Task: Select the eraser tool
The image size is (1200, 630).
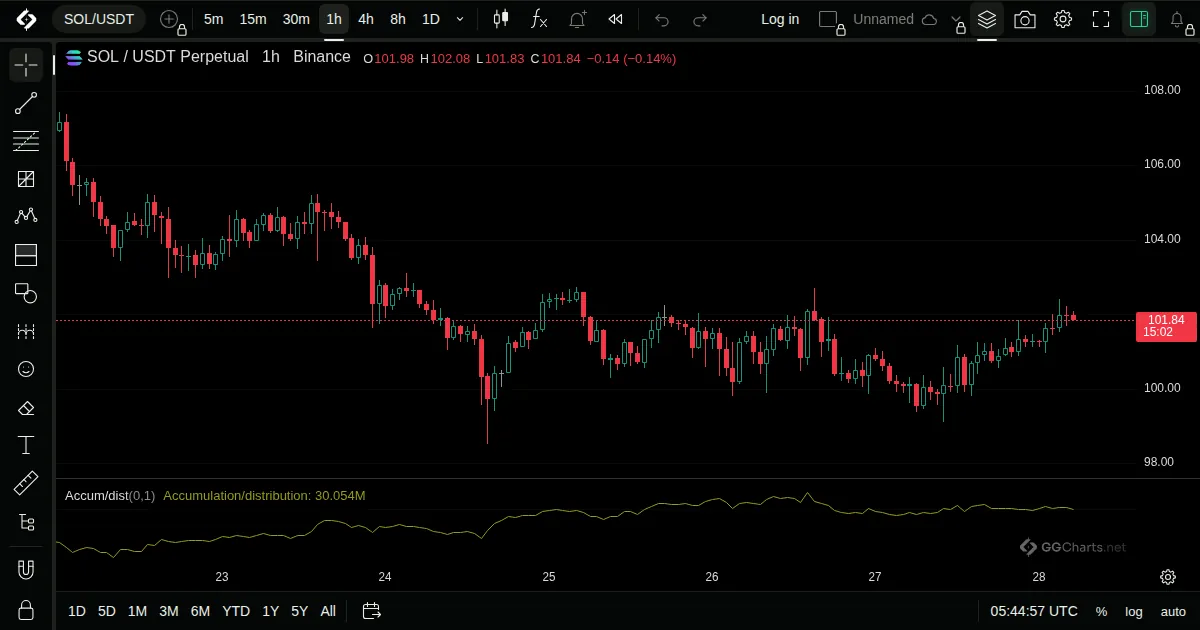Action: (26, 407)
